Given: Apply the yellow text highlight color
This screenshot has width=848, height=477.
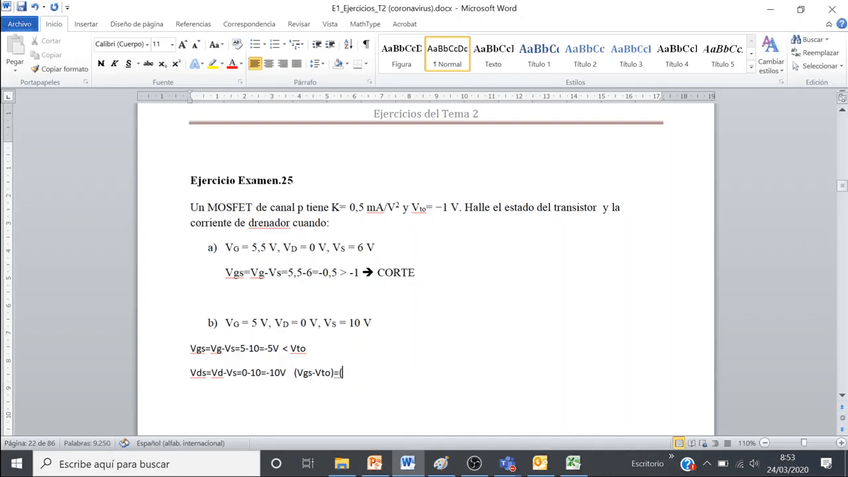Looking at the screenshot, I should 213,64.
